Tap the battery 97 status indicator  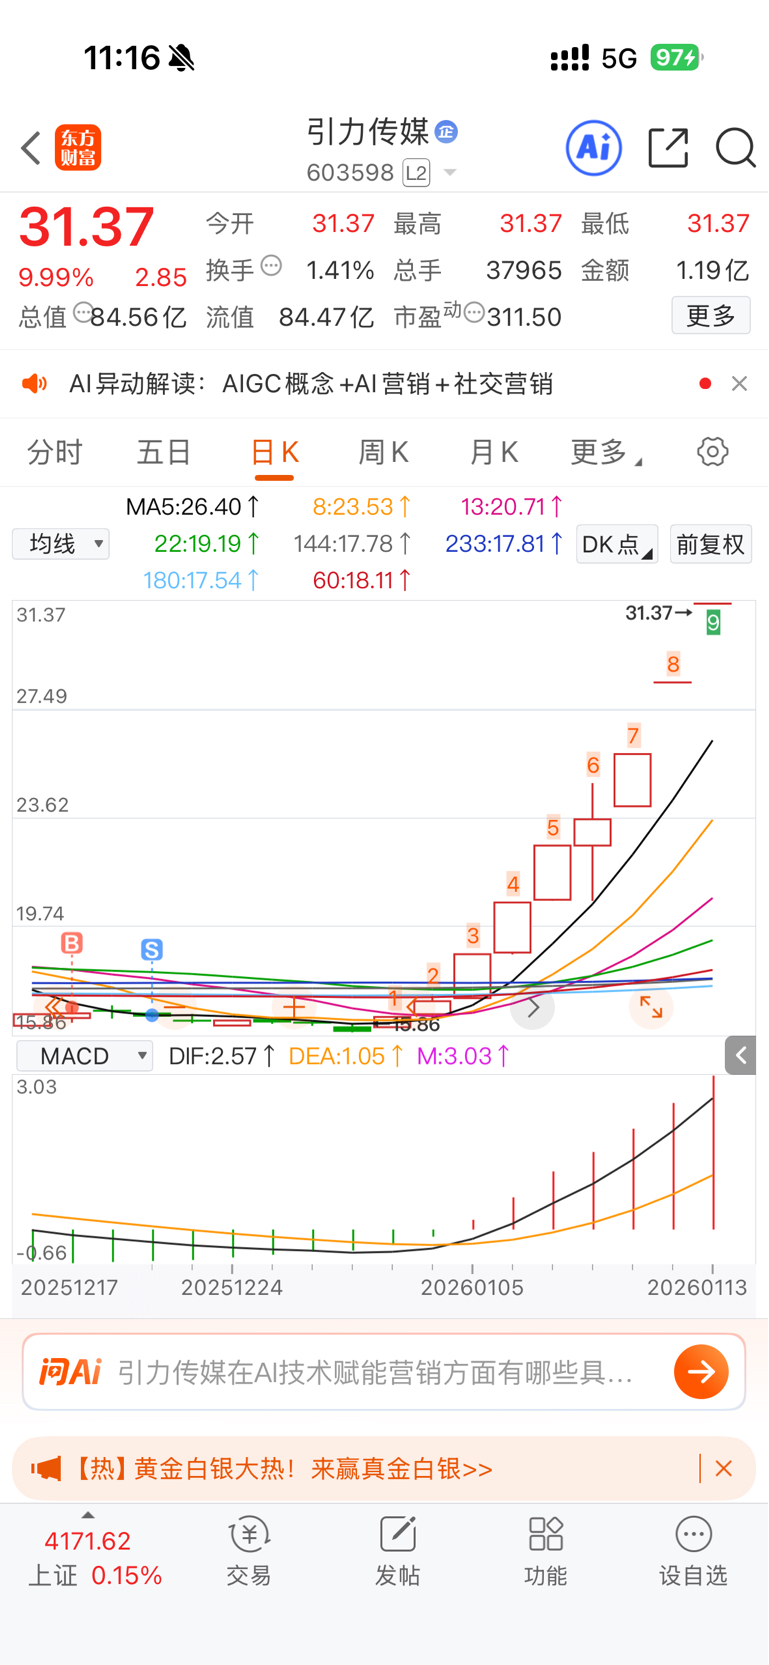(x=677, y=58)
